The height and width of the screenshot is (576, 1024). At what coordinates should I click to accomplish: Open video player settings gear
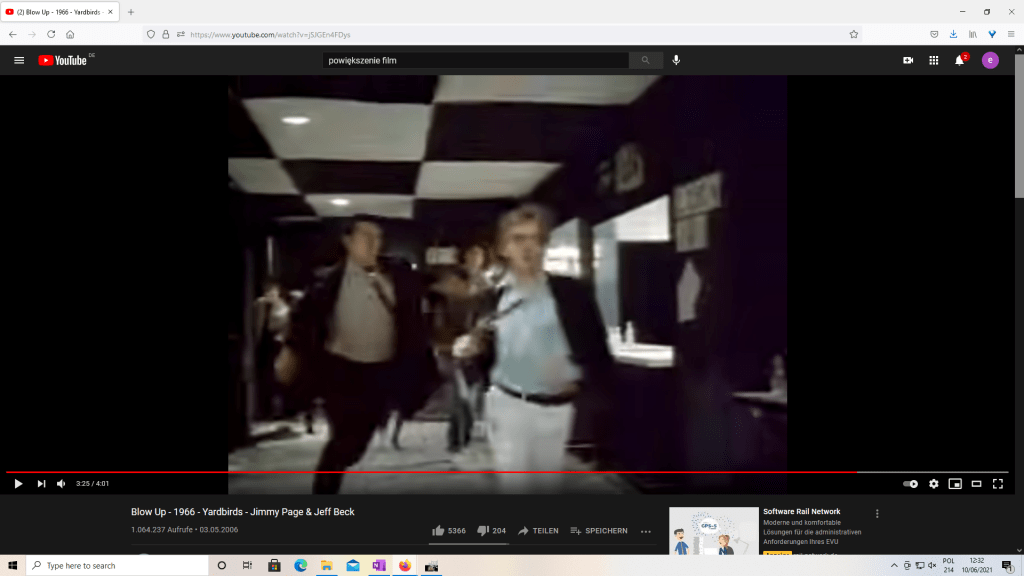pyautogui.click(x=933, y=484)
